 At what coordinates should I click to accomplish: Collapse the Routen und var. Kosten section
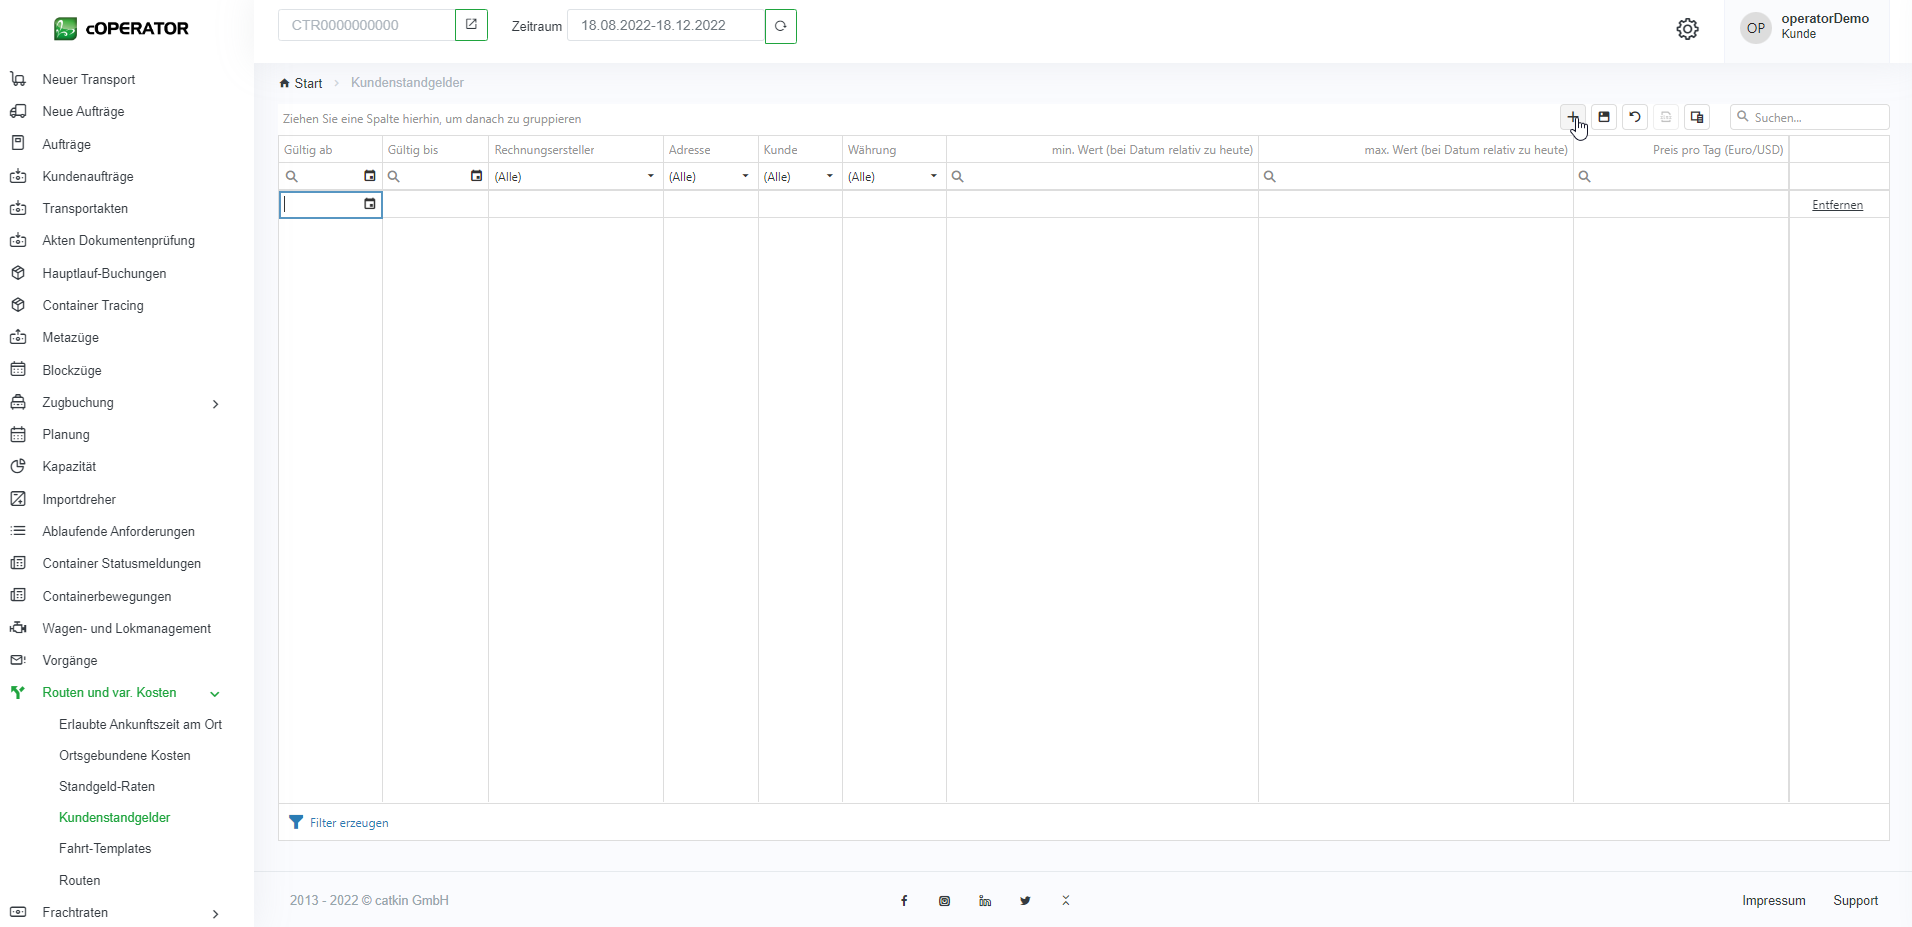tap(214, 694)
